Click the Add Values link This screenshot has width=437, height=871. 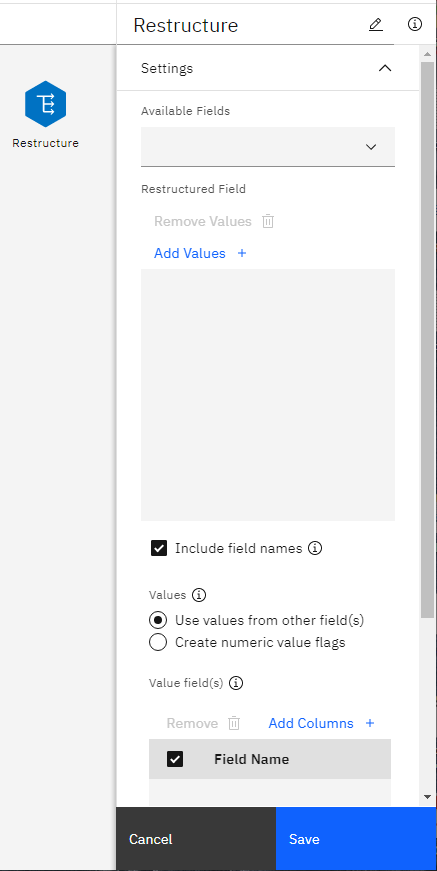[190, 253]
